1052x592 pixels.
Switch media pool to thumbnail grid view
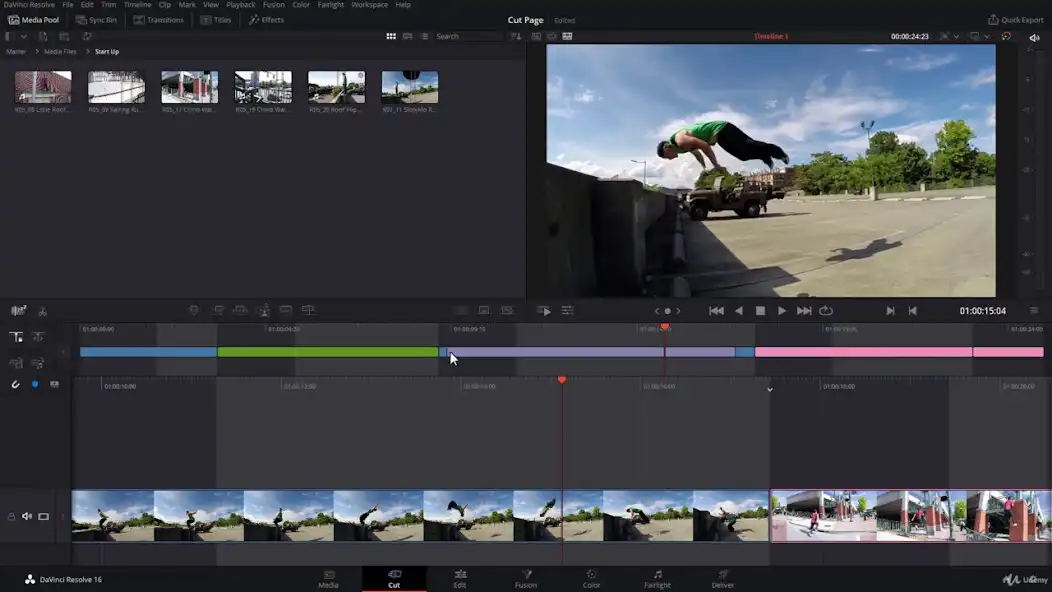click(390, 36)
